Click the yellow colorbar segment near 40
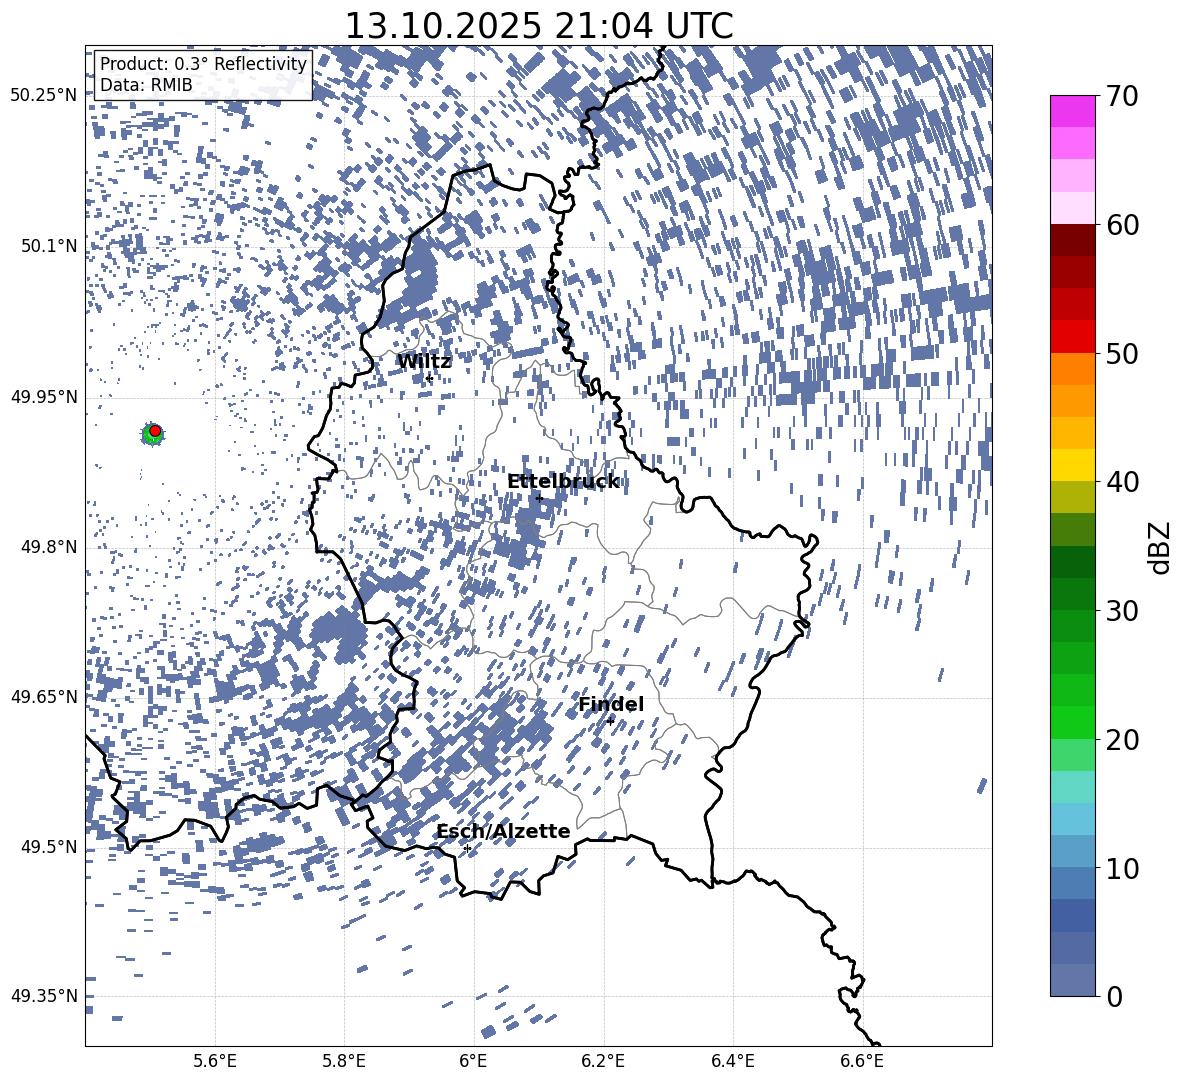This screenshot has height=1081, width=1184. pyautogui.click(x=1072, y=465)
